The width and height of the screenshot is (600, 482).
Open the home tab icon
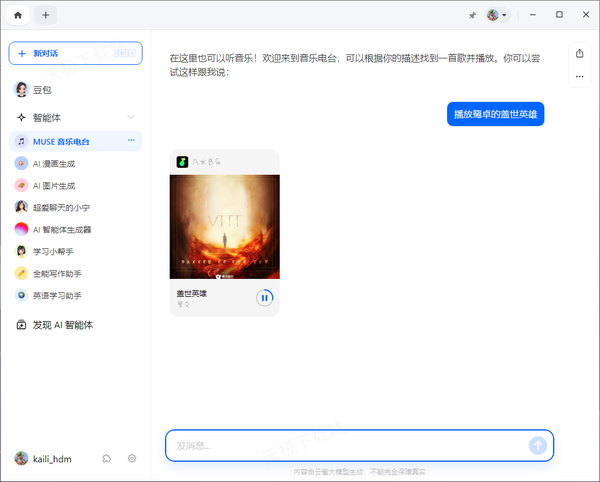[x=18, y=15]
